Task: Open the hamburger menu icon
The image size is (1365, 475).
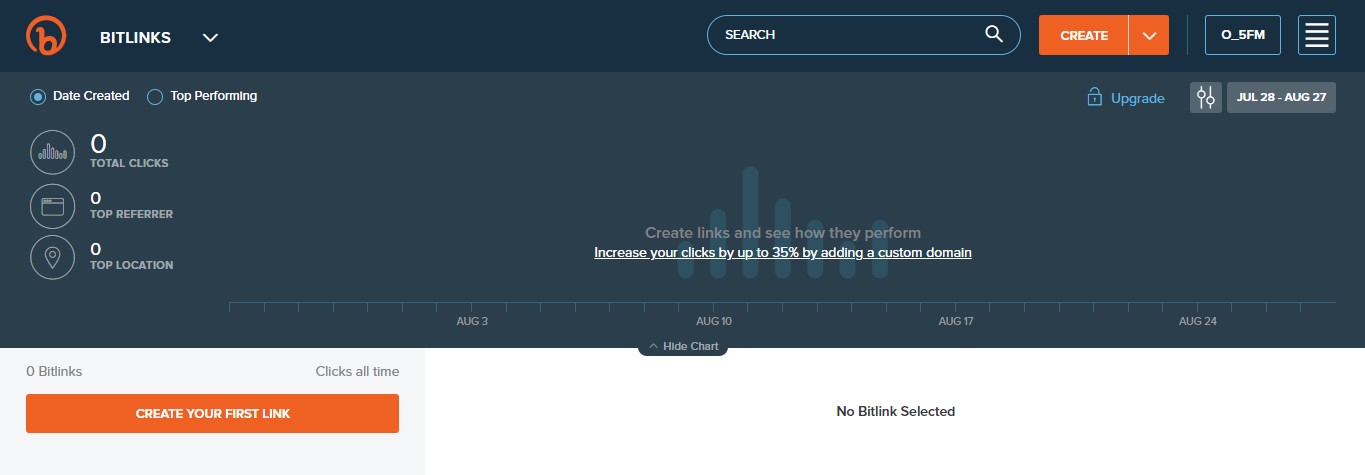Action: (x=1317, y=35)
